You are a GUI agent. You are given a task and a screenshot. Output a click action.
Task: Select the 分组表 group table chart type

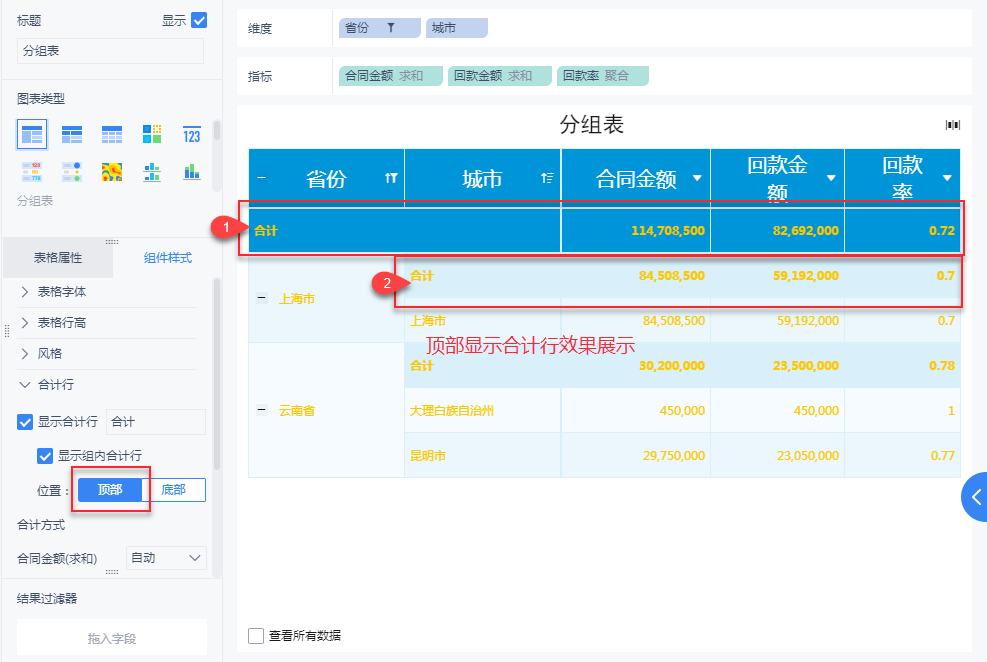(x=31, y=134)
